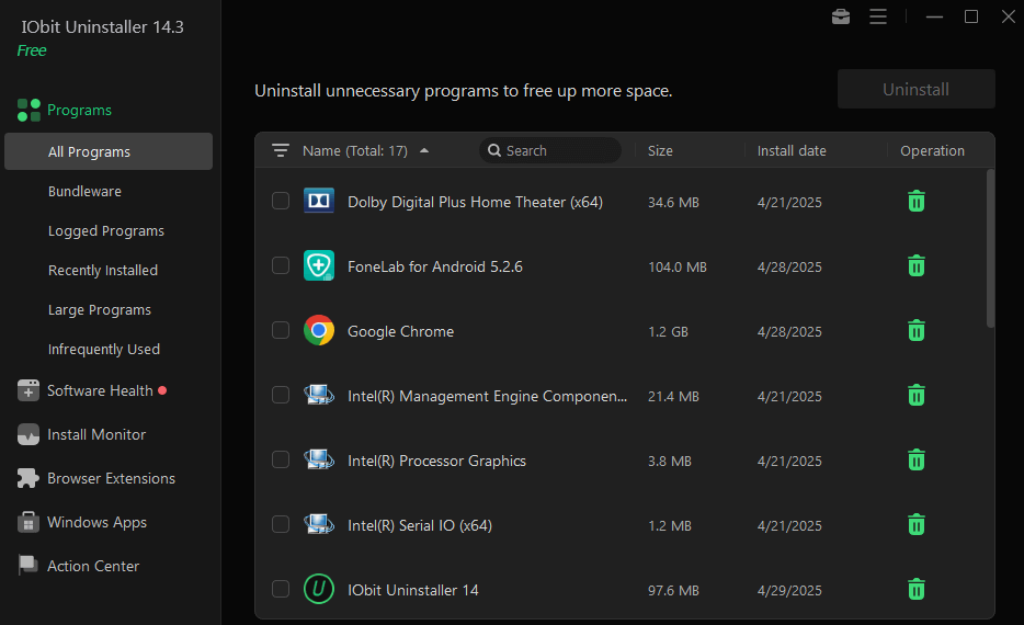Sort the list by Install date column
This screenshot has width=1024, height=625.
792,151
